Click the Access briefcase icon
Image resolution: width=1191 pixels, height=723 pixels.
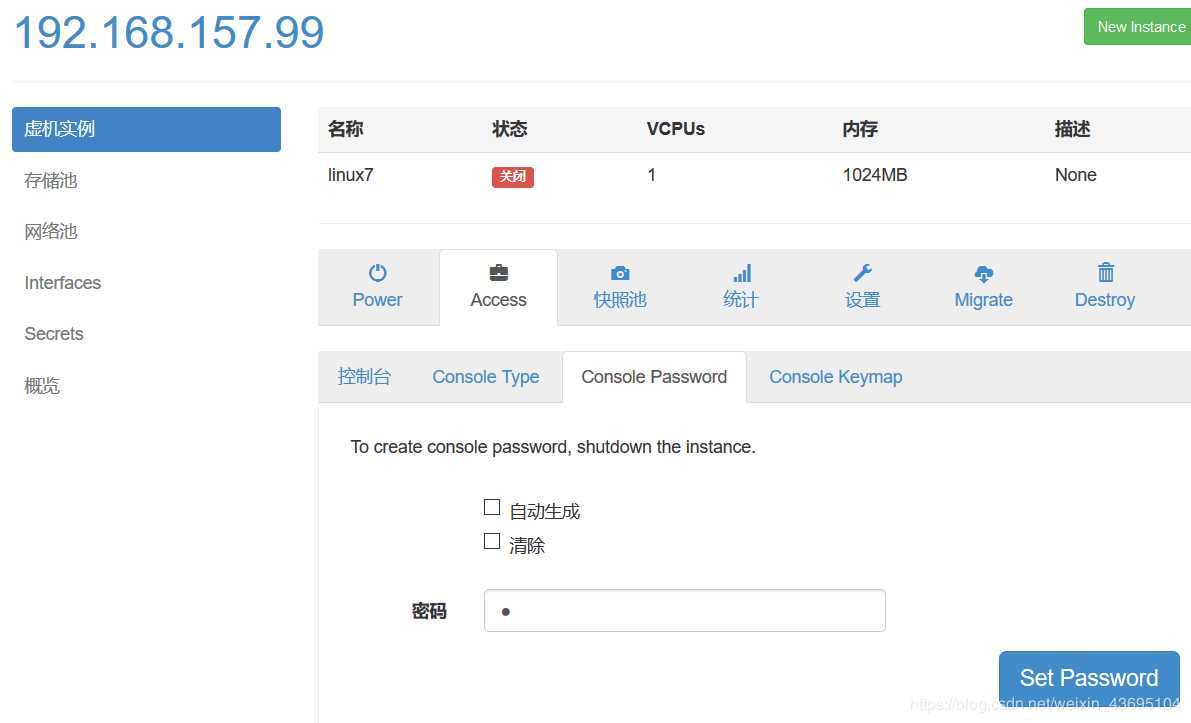click(x=498, y=273)
